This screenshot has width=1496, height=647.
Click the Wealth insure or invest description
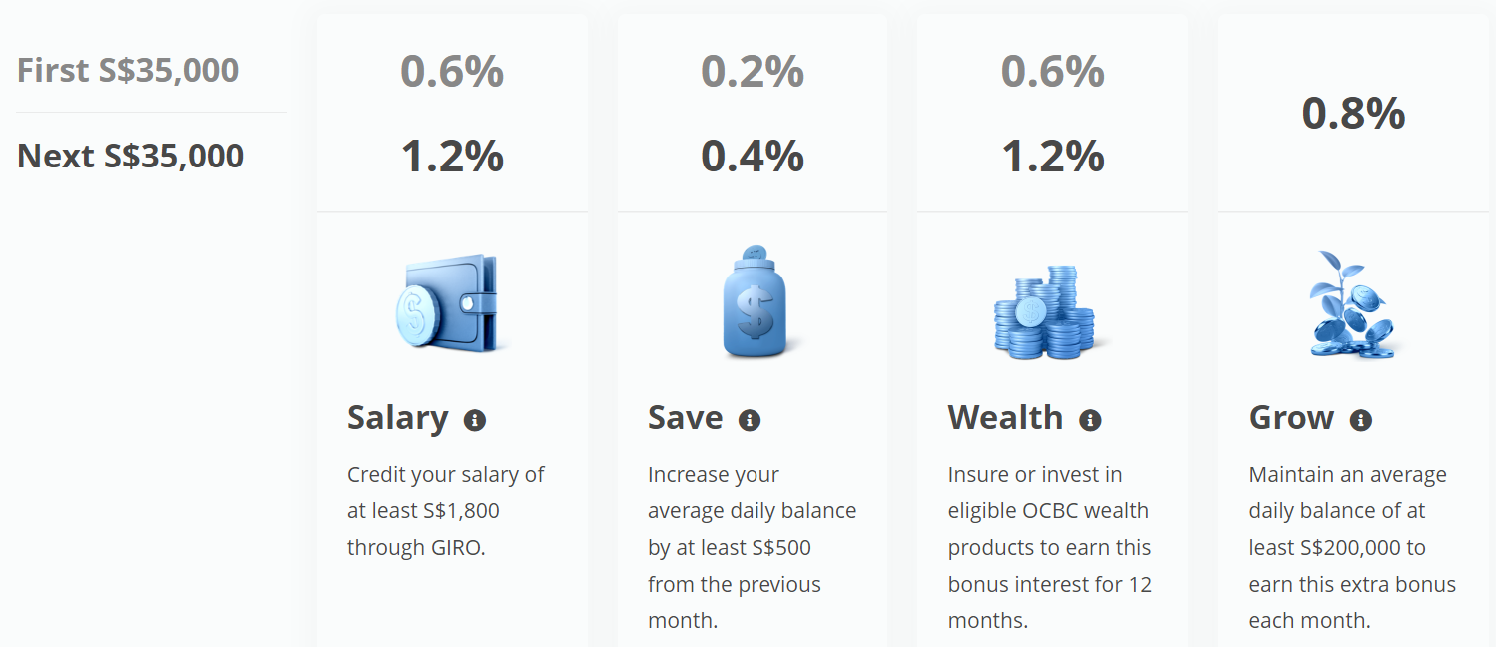pos(1050,547)
